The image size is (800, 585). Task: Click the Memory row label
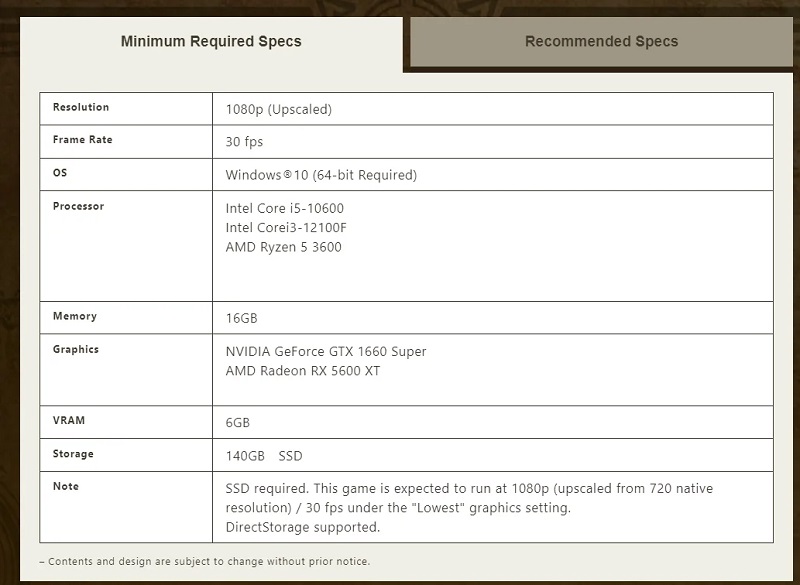(x=75, y=316)
